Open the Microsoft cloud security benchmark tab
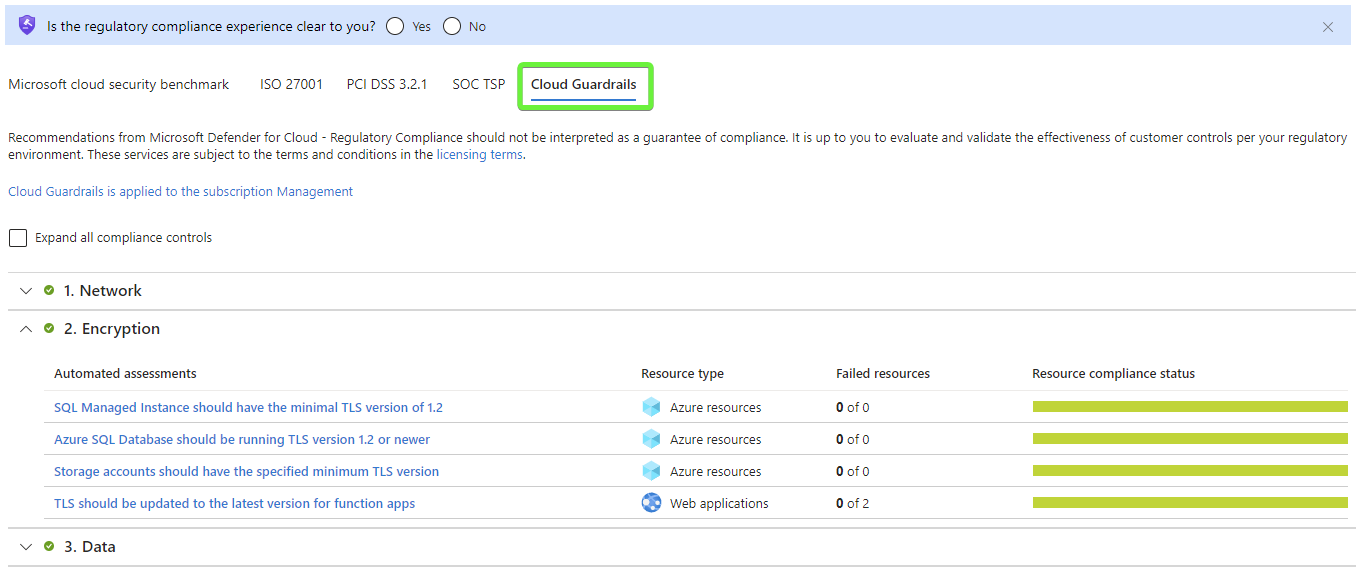This screenshot has width=1361, height=570. pyautogui.click(x=119, y=85)
